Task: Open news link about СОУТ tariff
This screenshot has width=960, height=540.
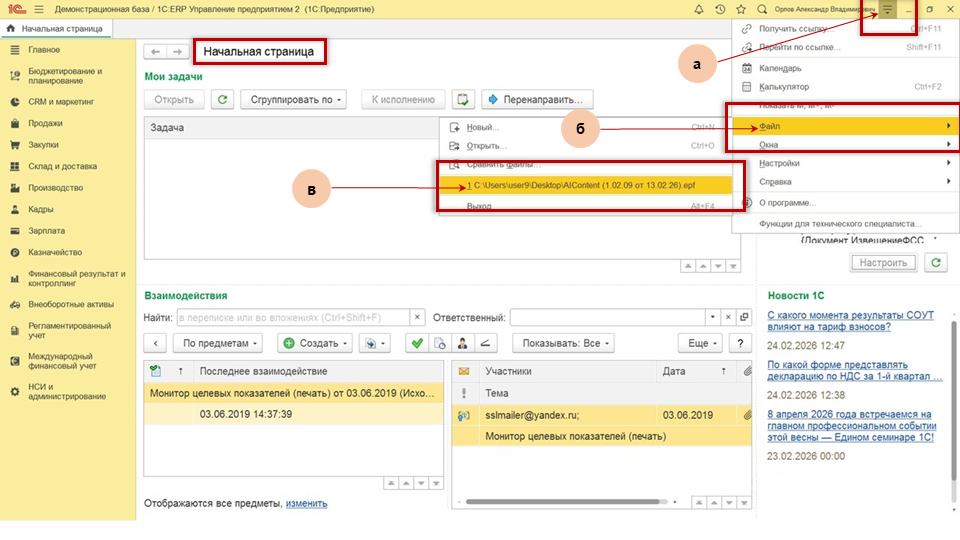Action: pyautogui.click(x=850, y=321)
